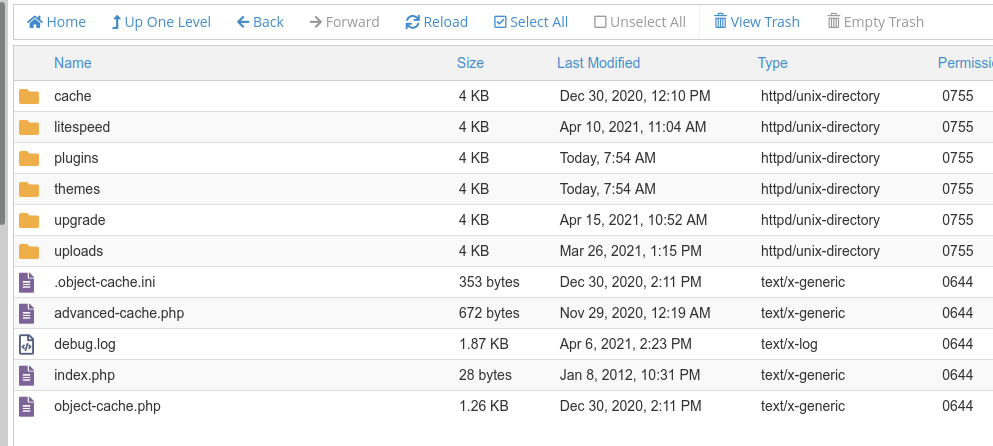Image resolution: width=993 pixels, height=446 pixels.
Task: Click the Back arrow button
Action: coord(260,22)
